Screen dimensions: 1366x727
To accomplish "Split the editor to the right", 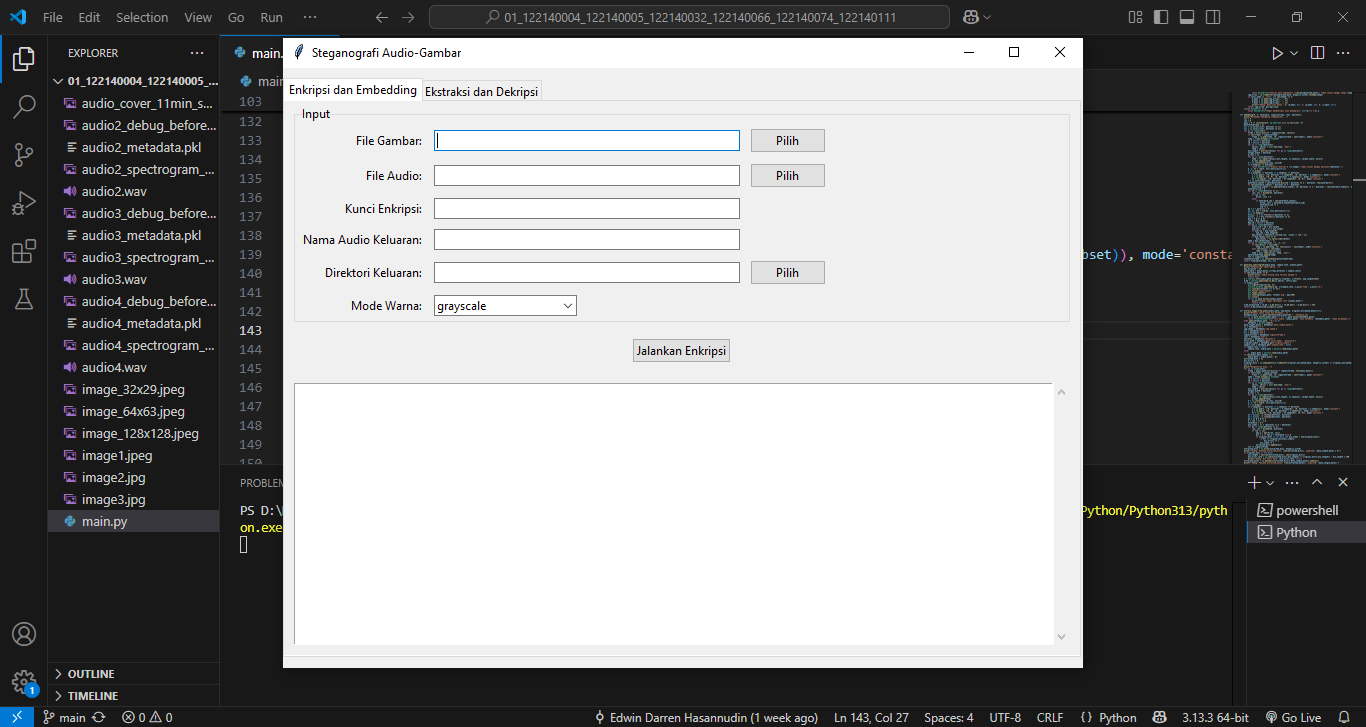I will [1317, 53].
